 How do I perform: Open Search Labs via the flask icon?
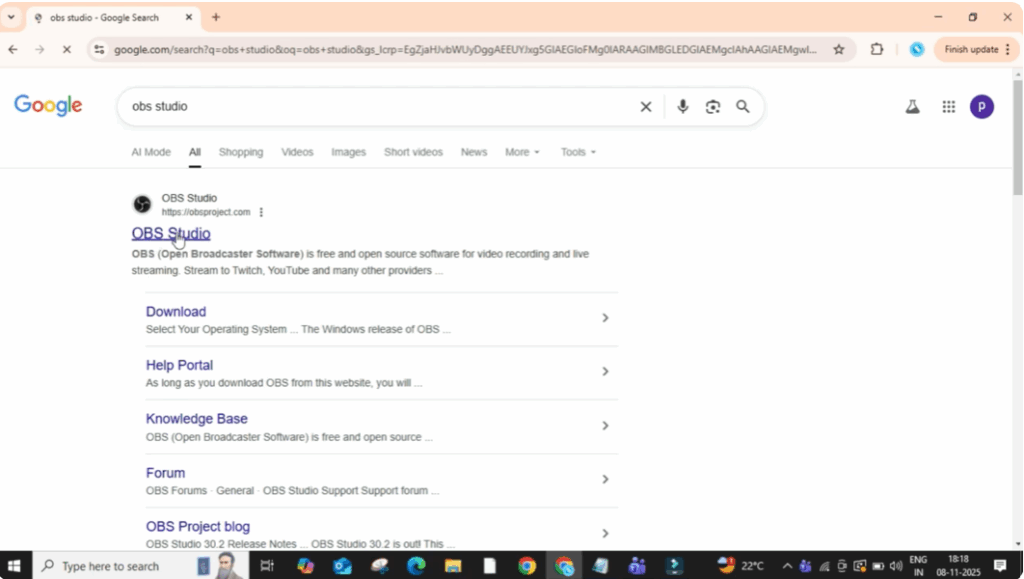[911, 106]
